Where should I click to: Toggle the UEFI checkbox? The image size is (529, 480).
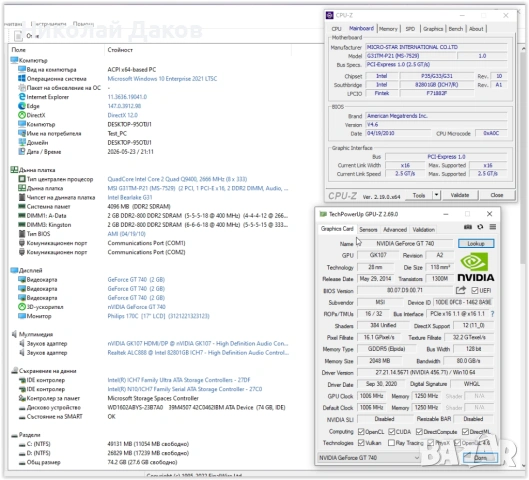475,290
